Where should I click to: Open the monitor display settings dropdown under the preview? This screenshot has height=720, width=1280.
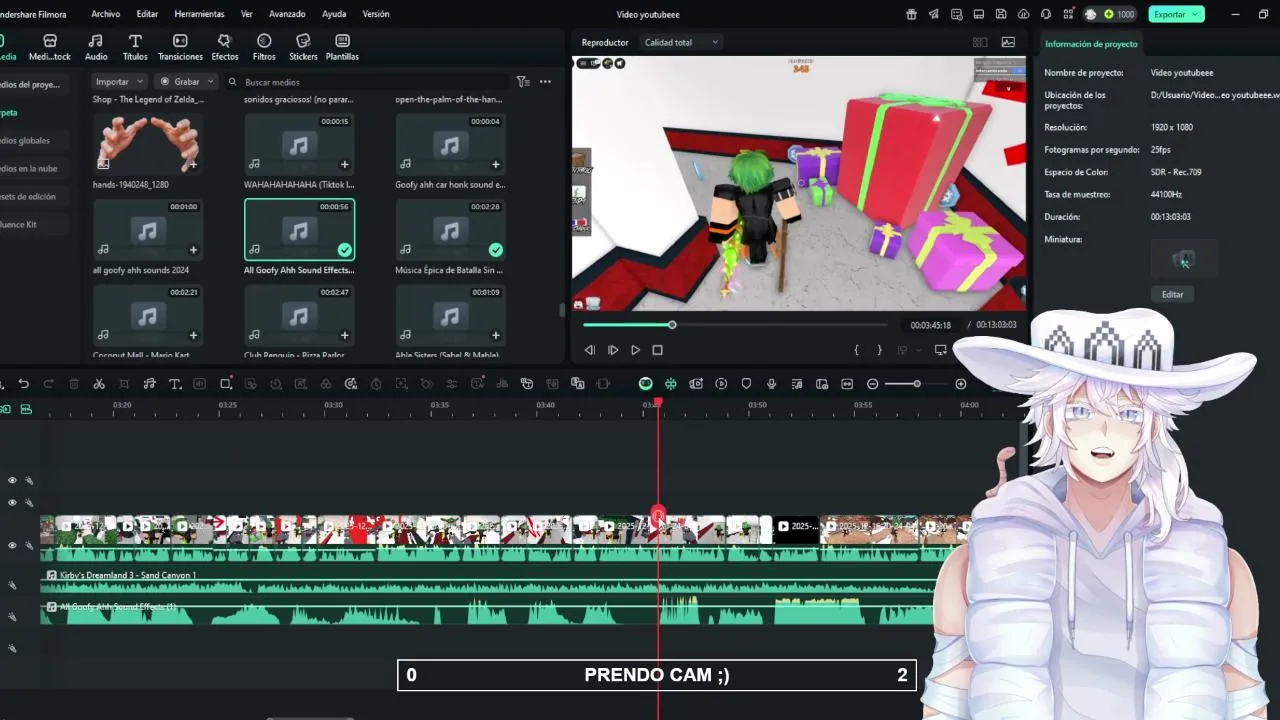point(943,350)
